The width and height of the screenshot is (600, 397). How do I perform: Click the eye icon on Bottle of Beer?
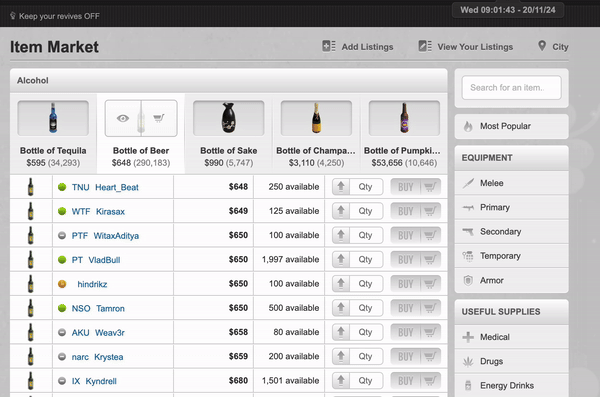[123, 118]
